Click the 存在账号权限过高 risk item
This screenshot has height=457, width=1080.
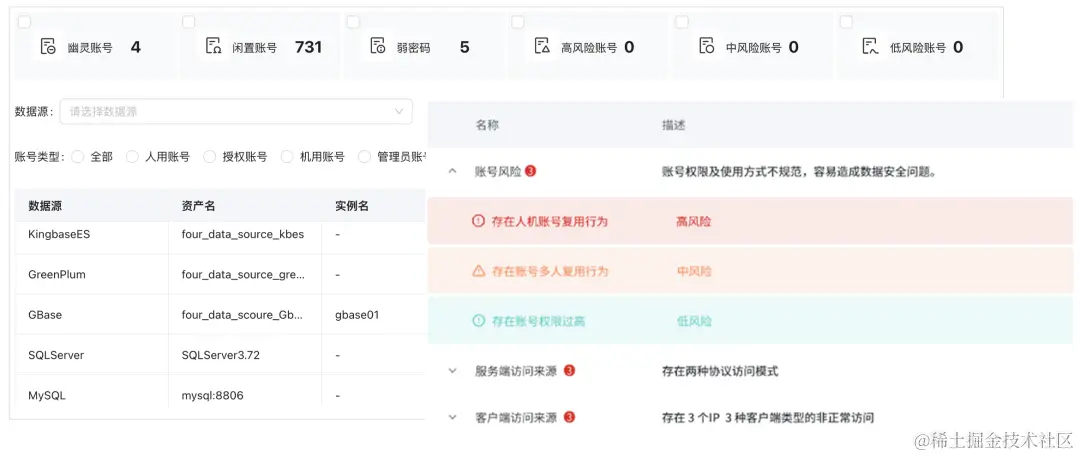tap(539, 321)
